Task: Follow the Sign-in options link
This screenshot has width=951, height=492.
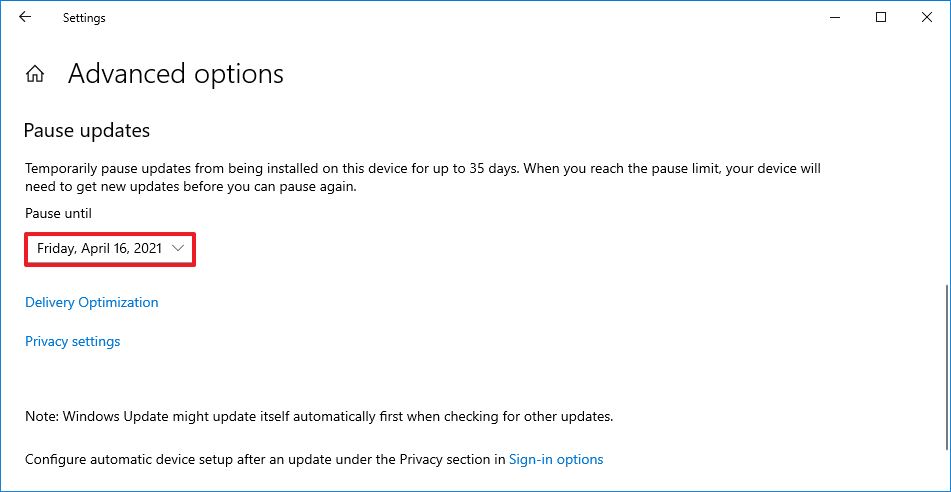Action: (x=556, y=460)
